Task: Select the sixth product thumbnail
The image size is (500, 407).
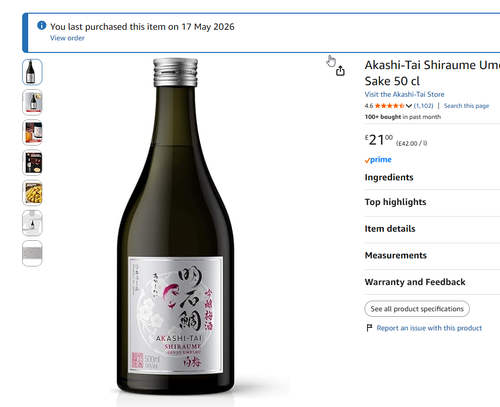Action: (x=32, y=223)
